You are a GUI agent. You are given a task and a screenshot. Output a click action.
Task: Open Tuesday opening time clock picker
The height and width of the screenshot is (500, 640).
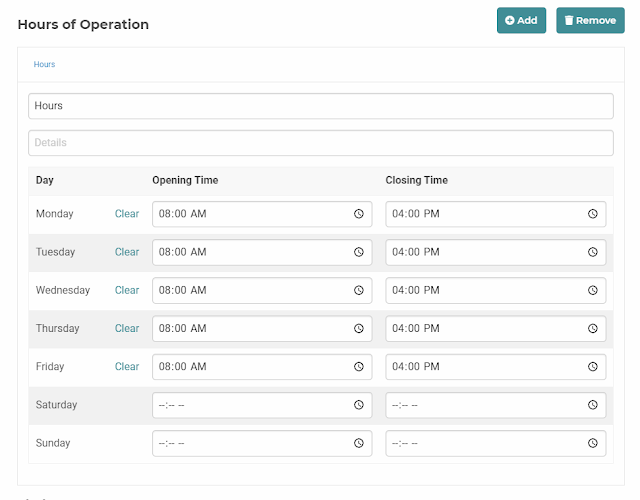coord(359,252)
